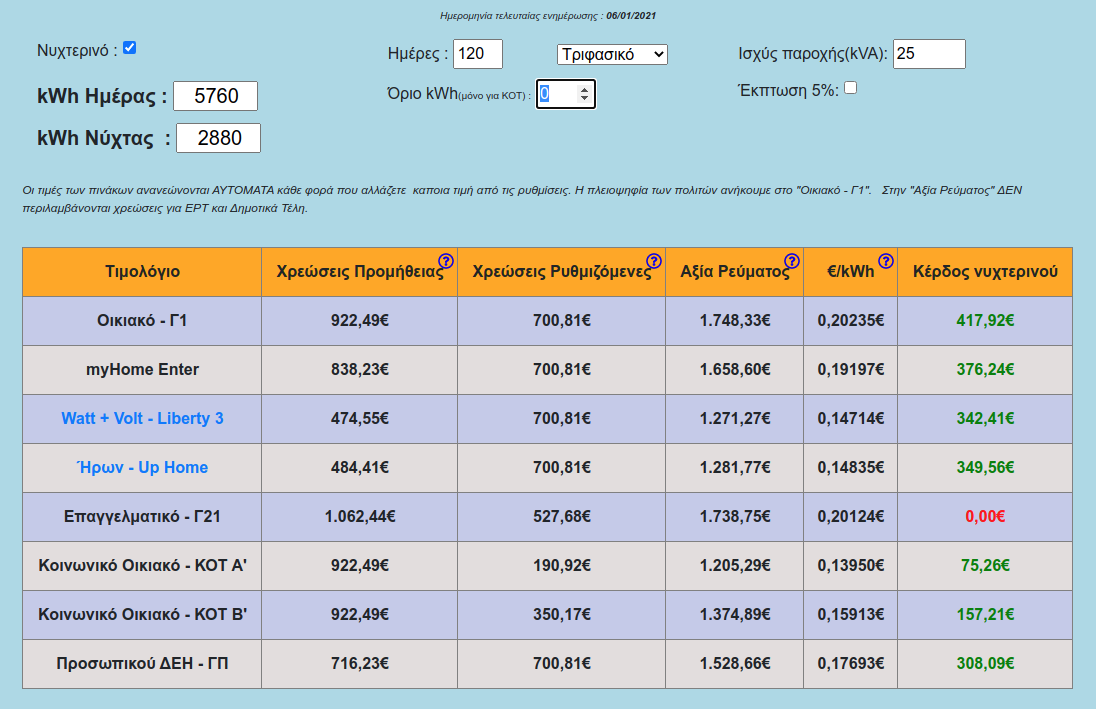Viewport: 1096px width, 709px height.
Task: Increase the Όριο kWh value using the up stepper arrow
Action: point(584,89)
